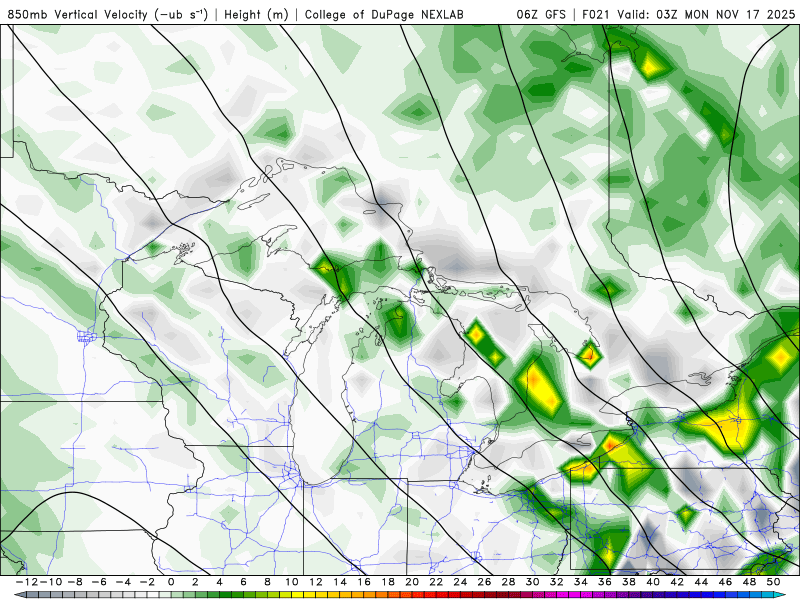This screenshot has height=600, width=800.
Task: Click the '-8' legend value
Action: (74, 582)
